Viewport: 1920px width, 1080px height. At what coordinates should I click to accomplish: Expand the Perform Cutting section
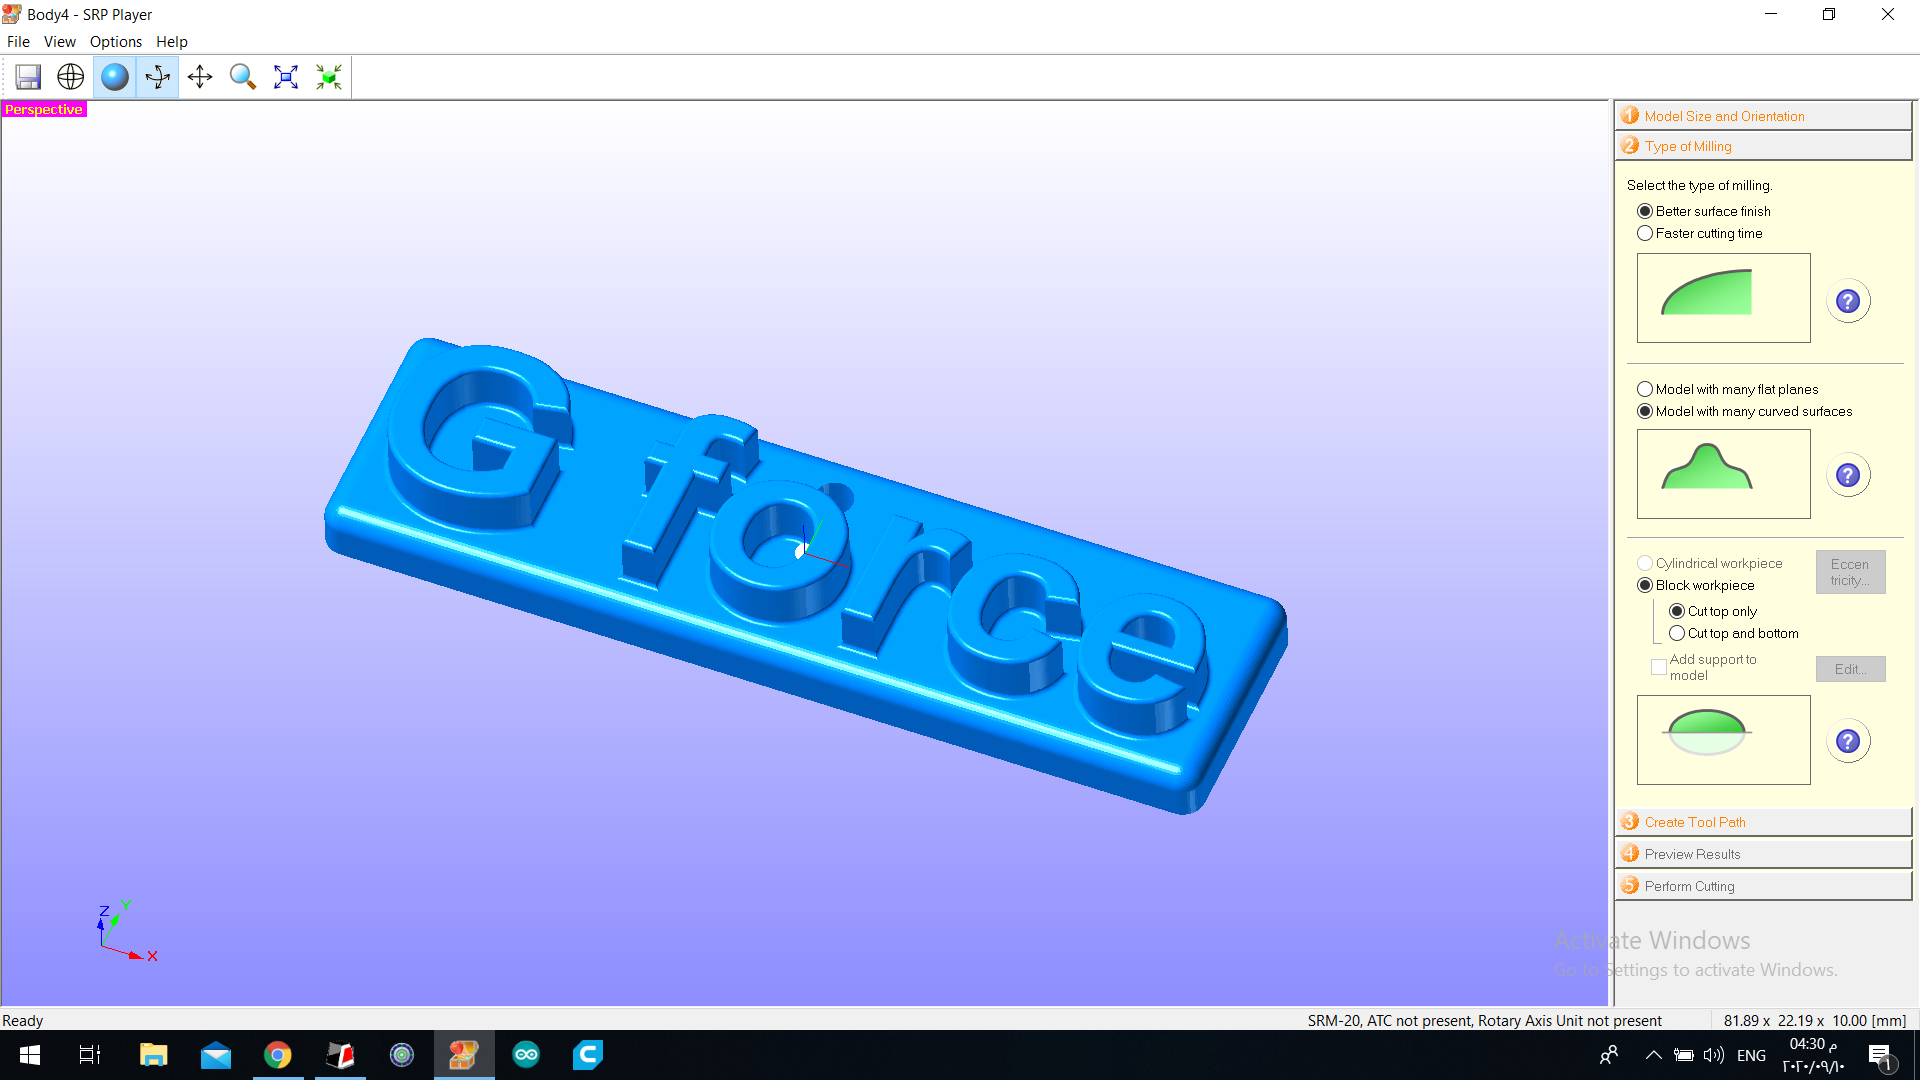click(x=1689, y=886)
